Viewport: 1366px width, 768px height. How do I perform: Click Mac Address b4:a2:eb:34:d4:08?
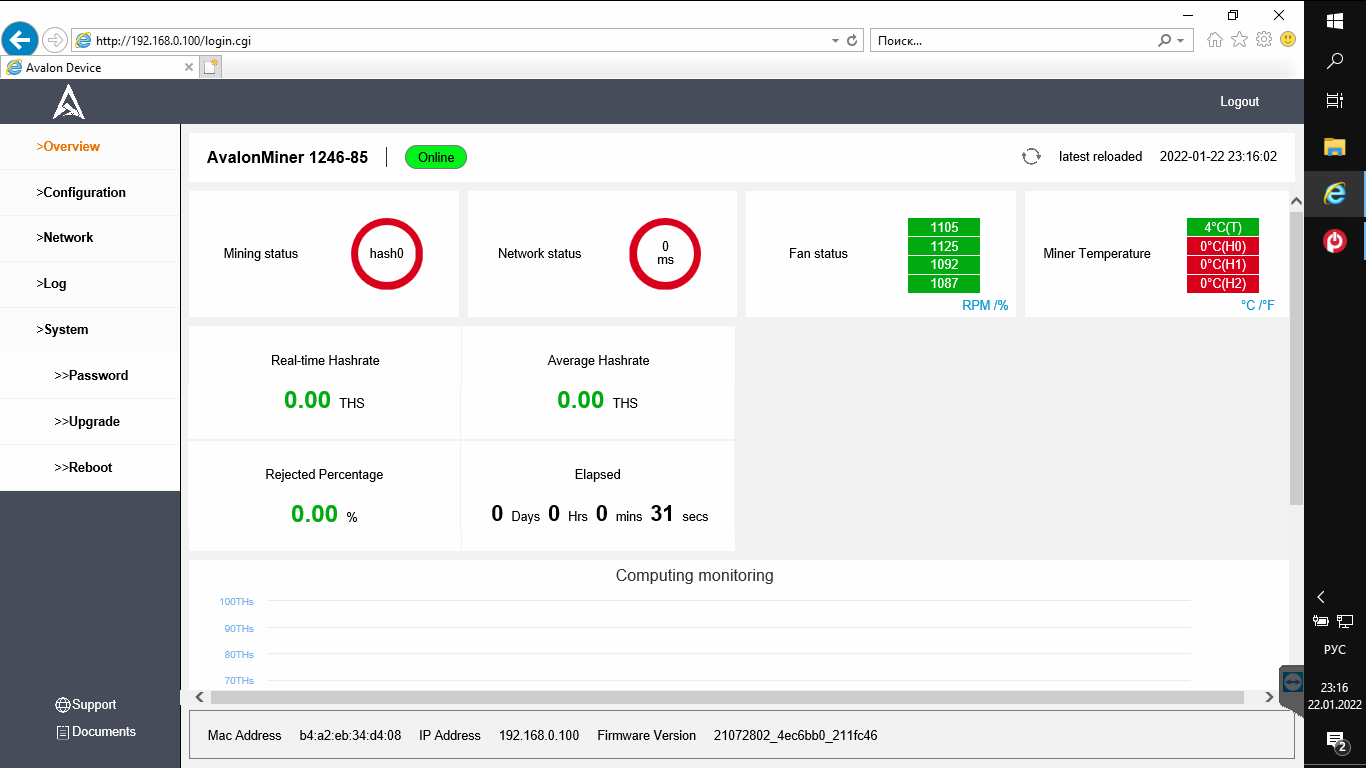pyautogui.click(x=350, y=736)
